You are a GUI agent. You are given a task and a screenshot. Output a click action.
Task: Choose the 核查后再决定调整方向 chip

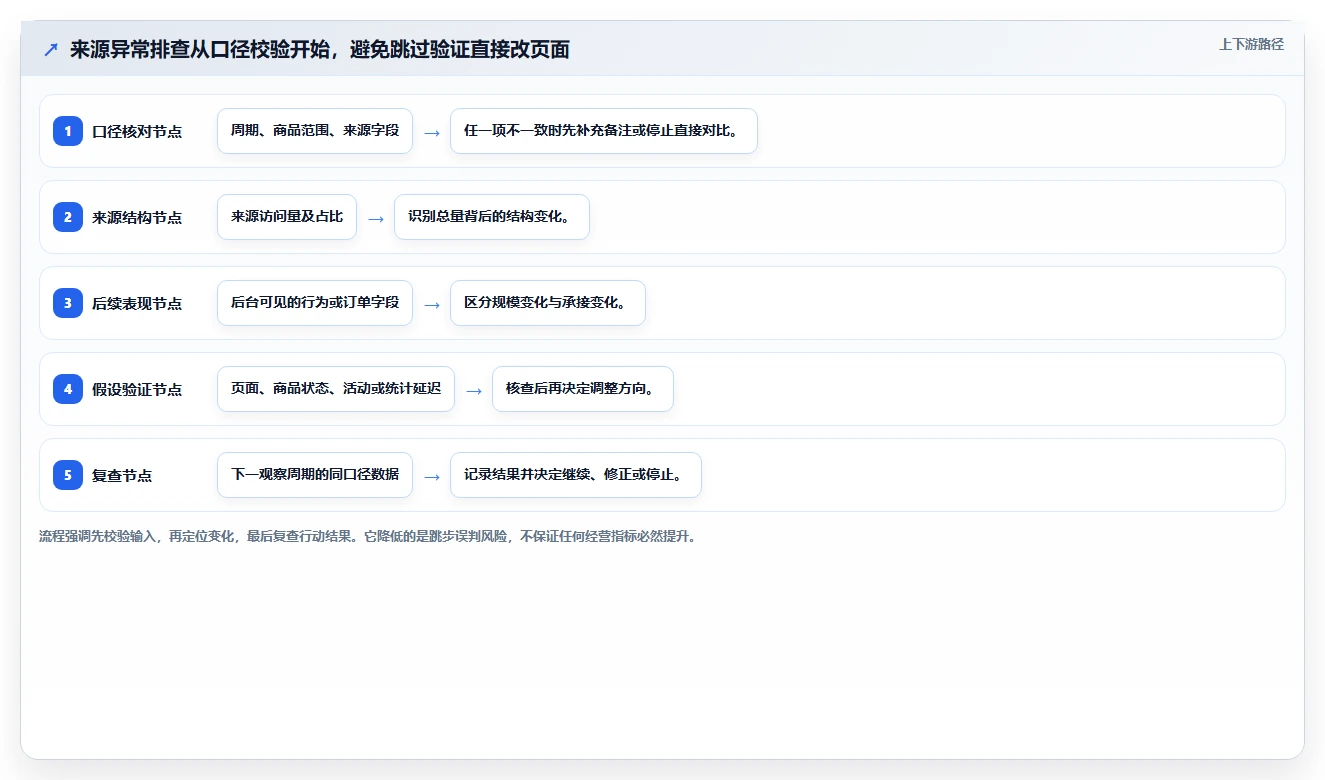tap(583, 389)
